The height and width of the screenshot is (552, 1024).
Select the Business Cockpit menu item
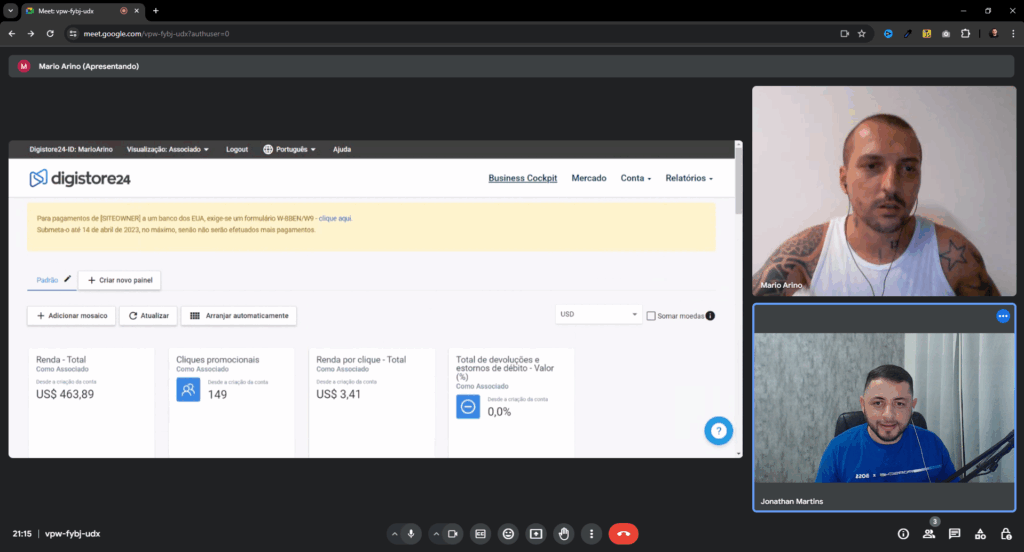tap(522, 178)
